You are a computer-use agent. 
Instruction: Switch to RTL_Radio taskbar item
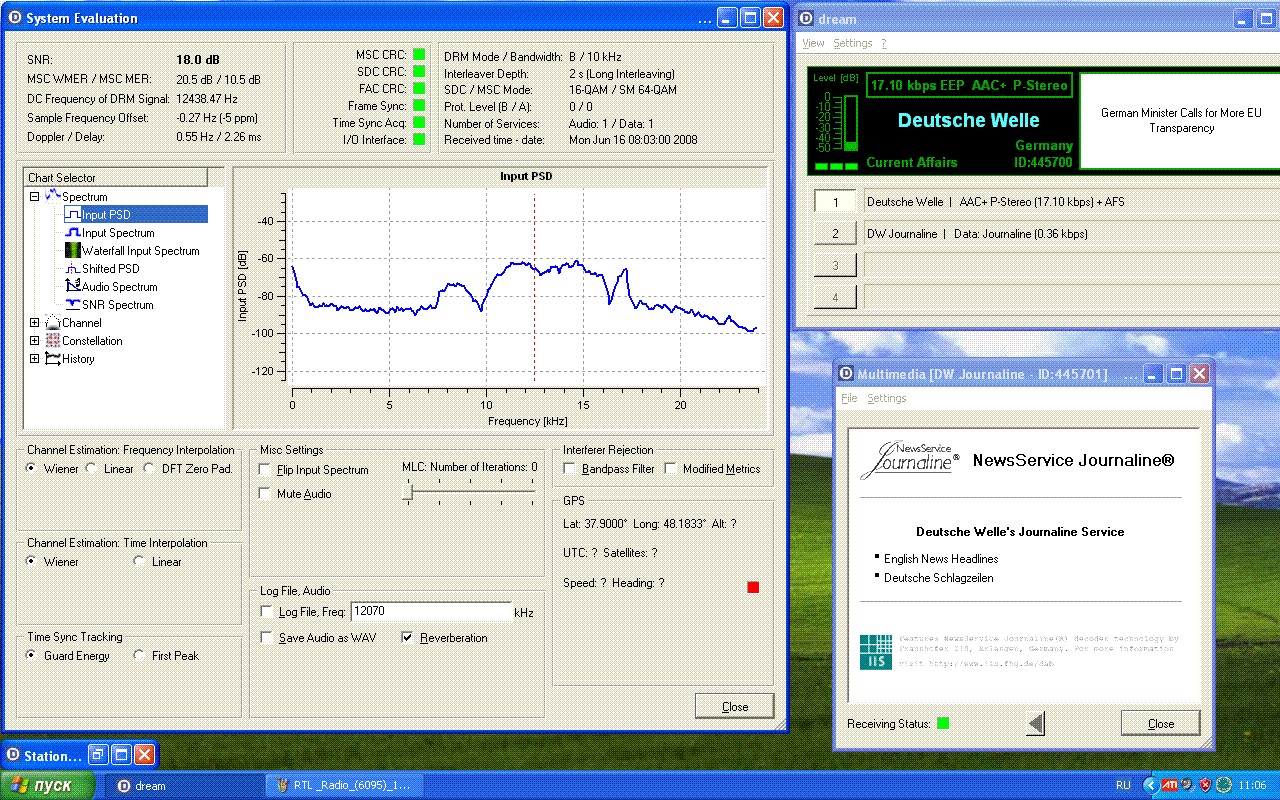pos(346,785)
